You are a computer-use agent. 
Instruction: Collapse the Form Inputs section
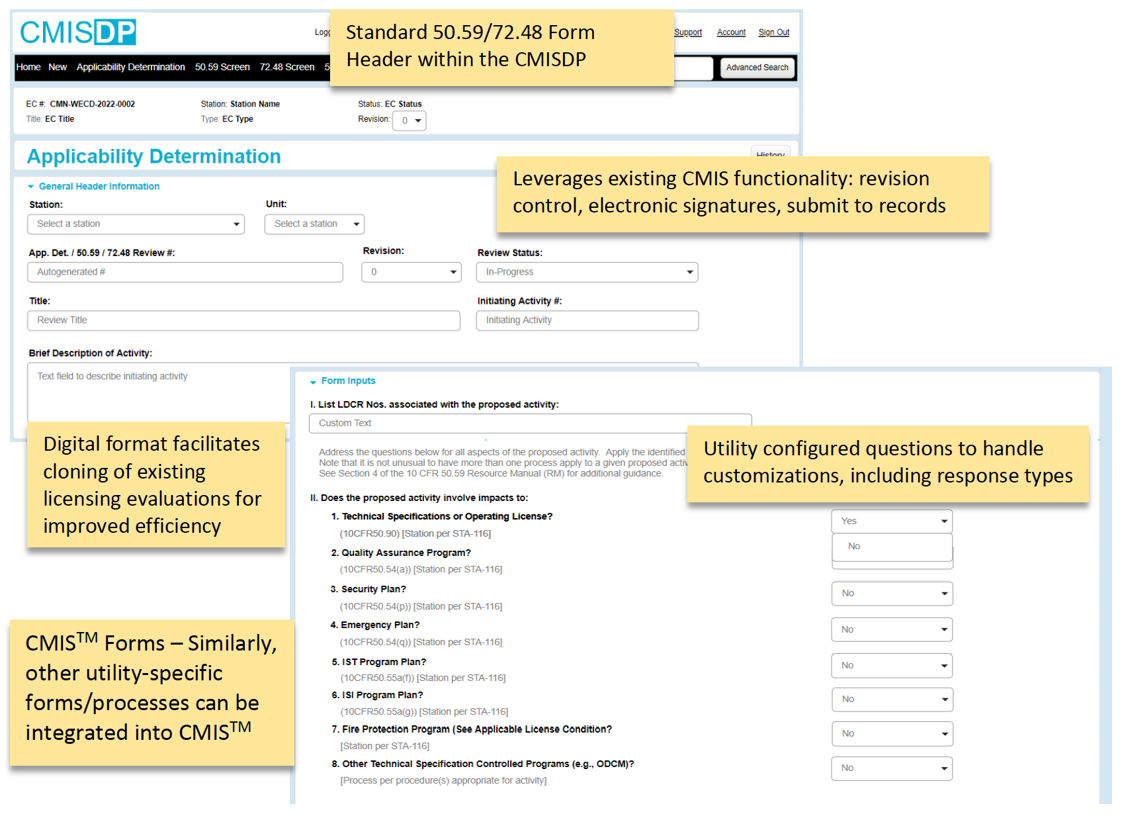point(343,381)
